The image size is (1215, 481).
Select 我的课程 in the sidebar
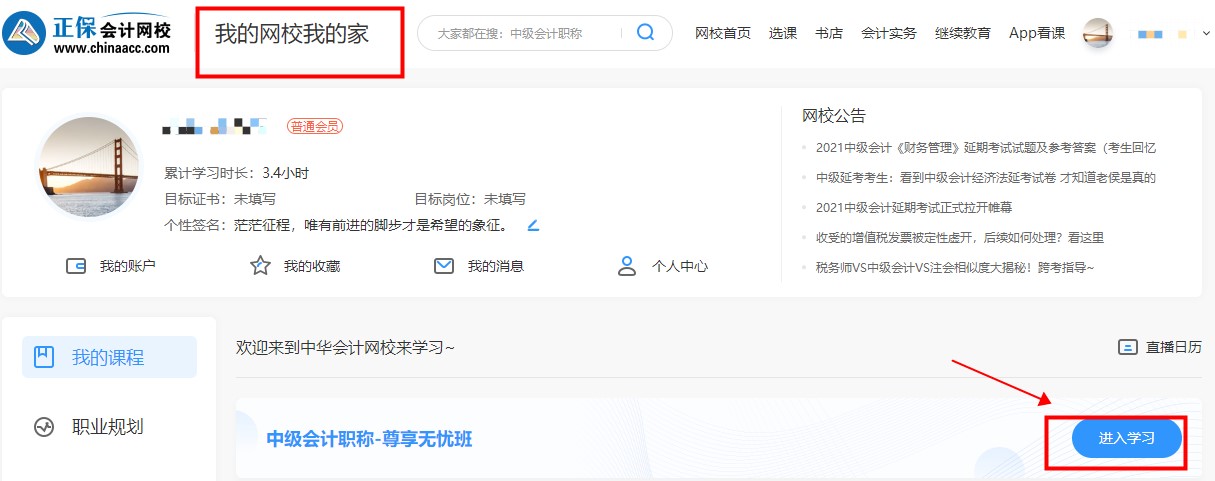(x=109, y=357)
